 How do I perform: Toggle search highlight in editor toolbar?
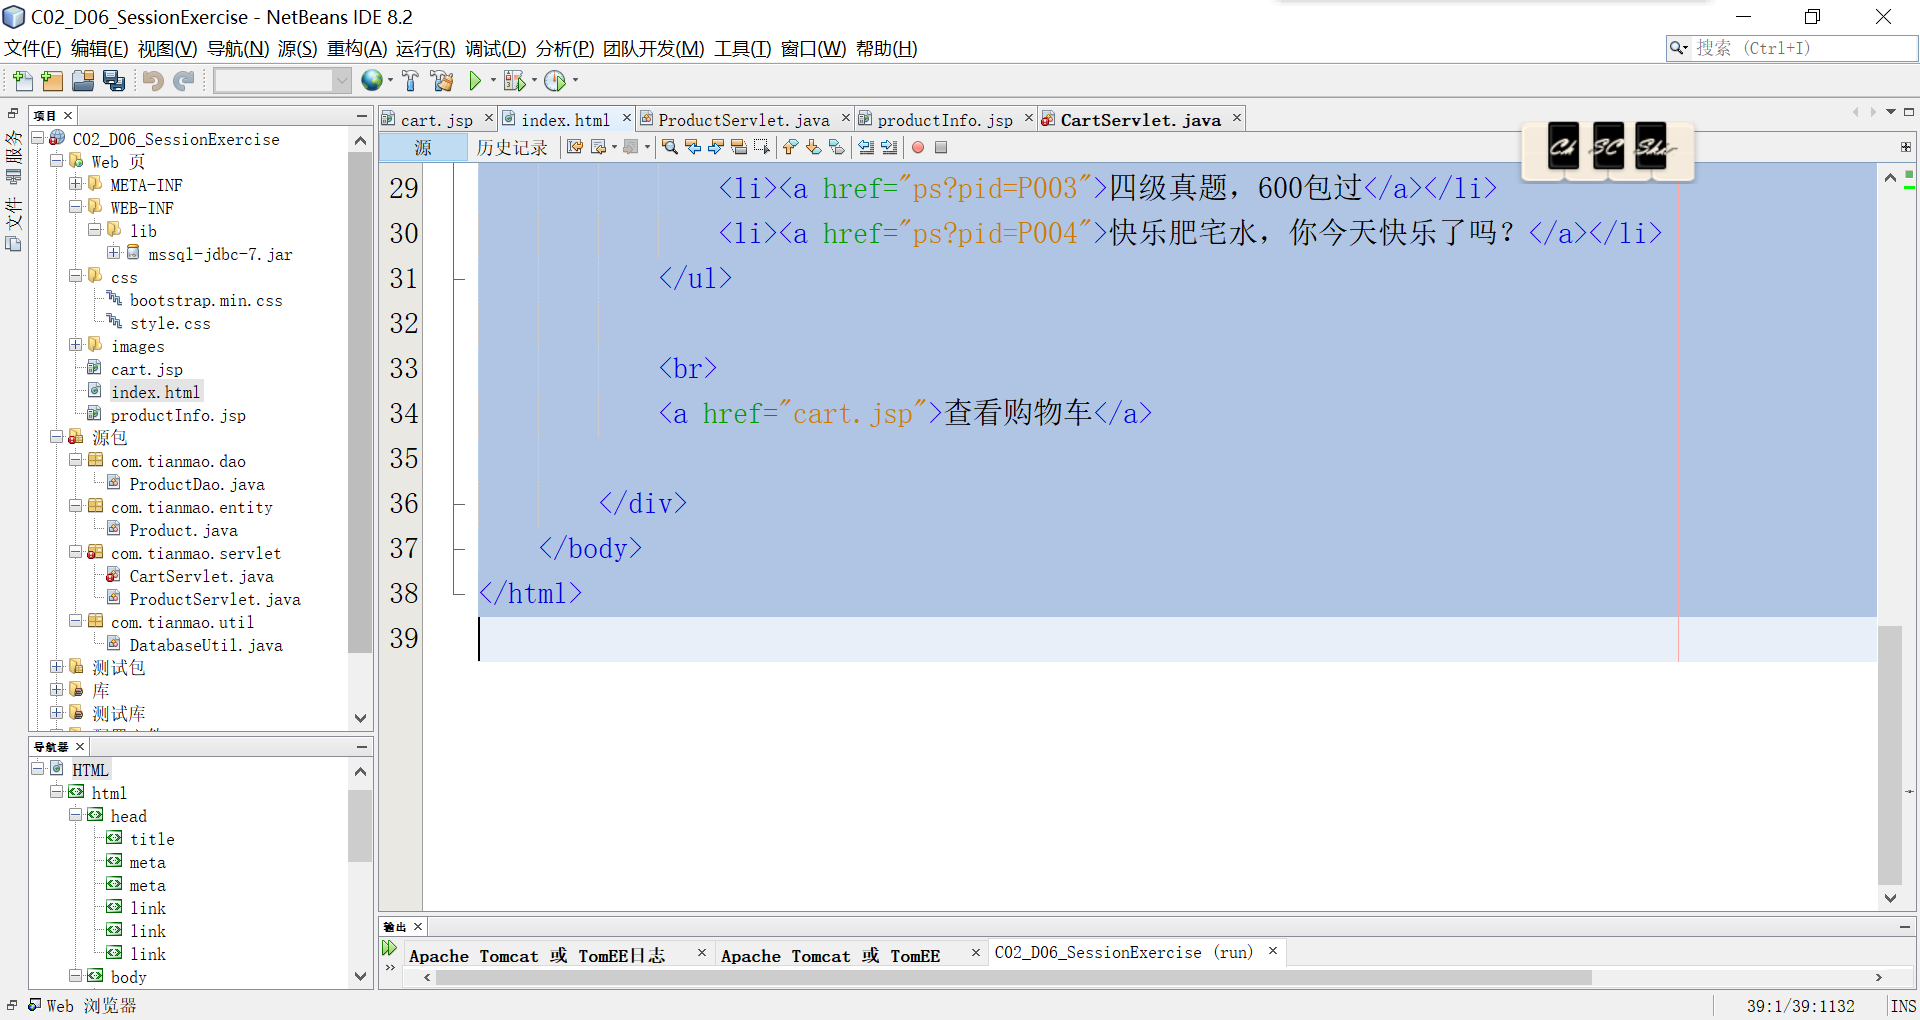pos(739,147)
